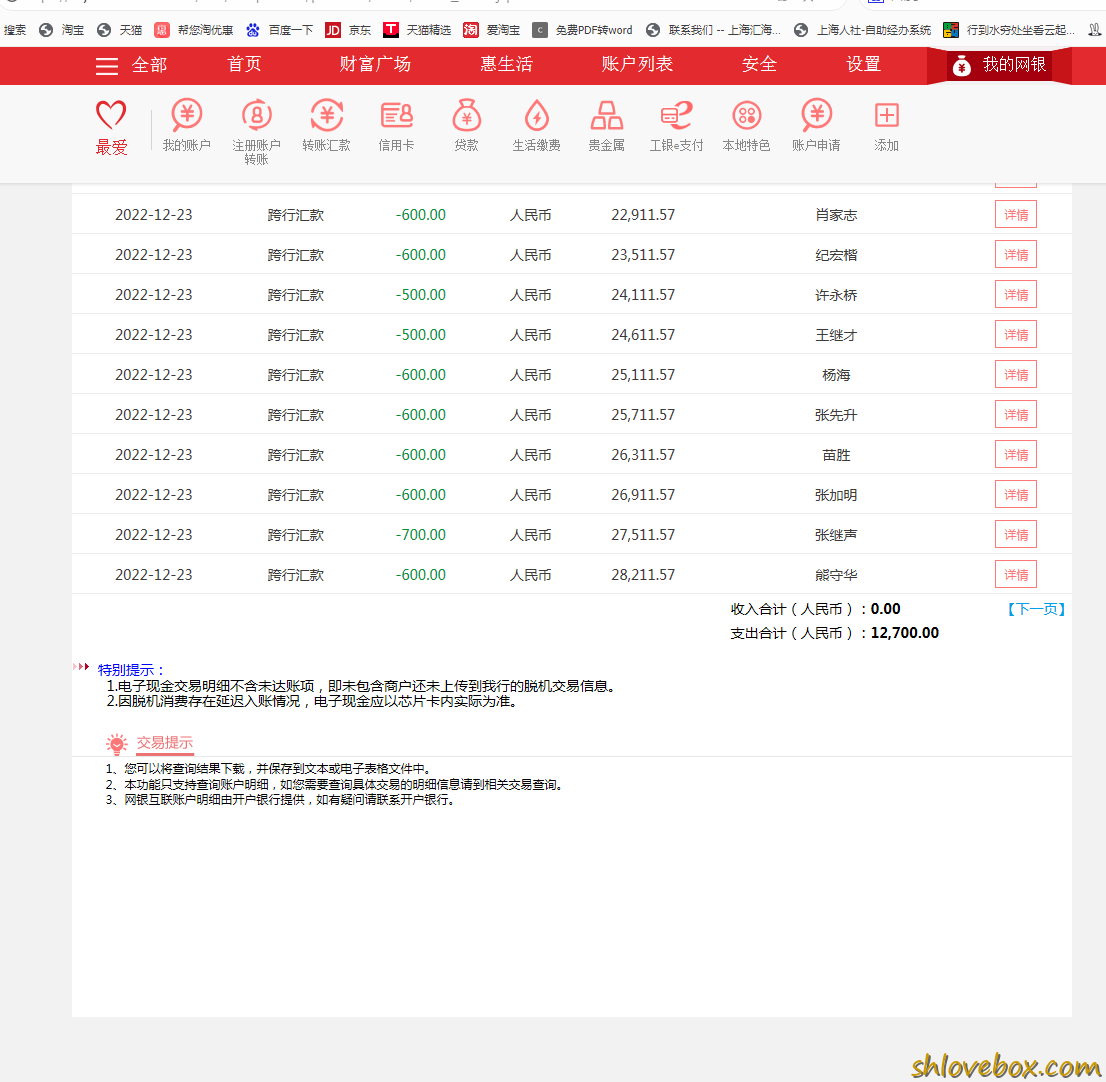Open 工银e支付 payment icon
Viewport: 1106px width, 1082px height.
[x=676, y=115]
